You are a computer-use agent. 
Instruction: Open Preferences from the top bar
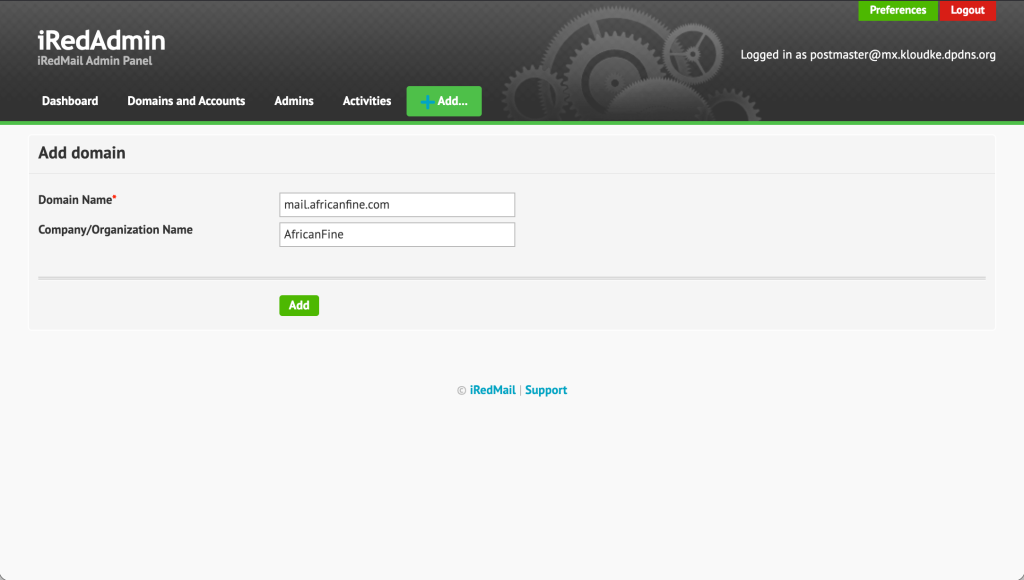tap(897, 10)
